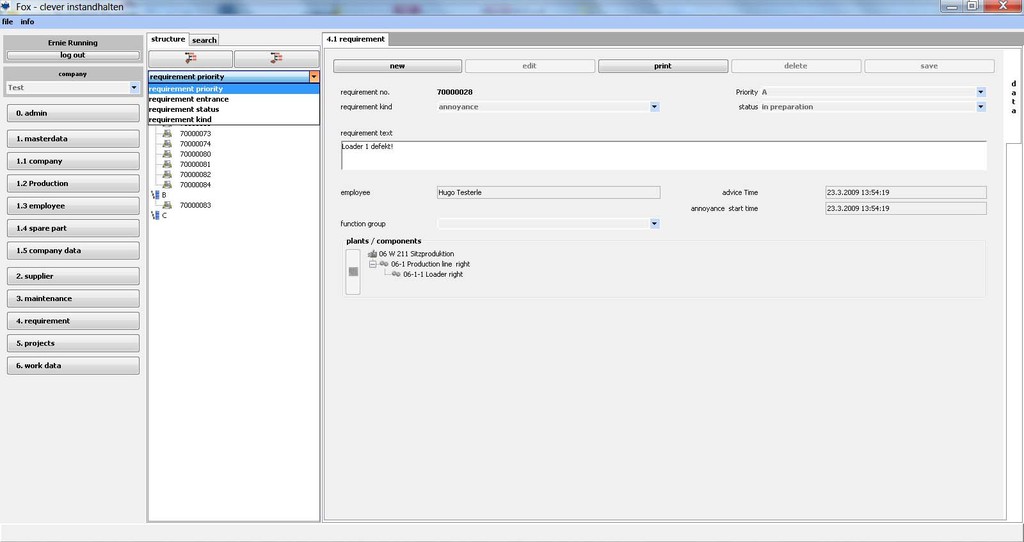
Task: Open the company Test dropdown
Action: (134, 88)
